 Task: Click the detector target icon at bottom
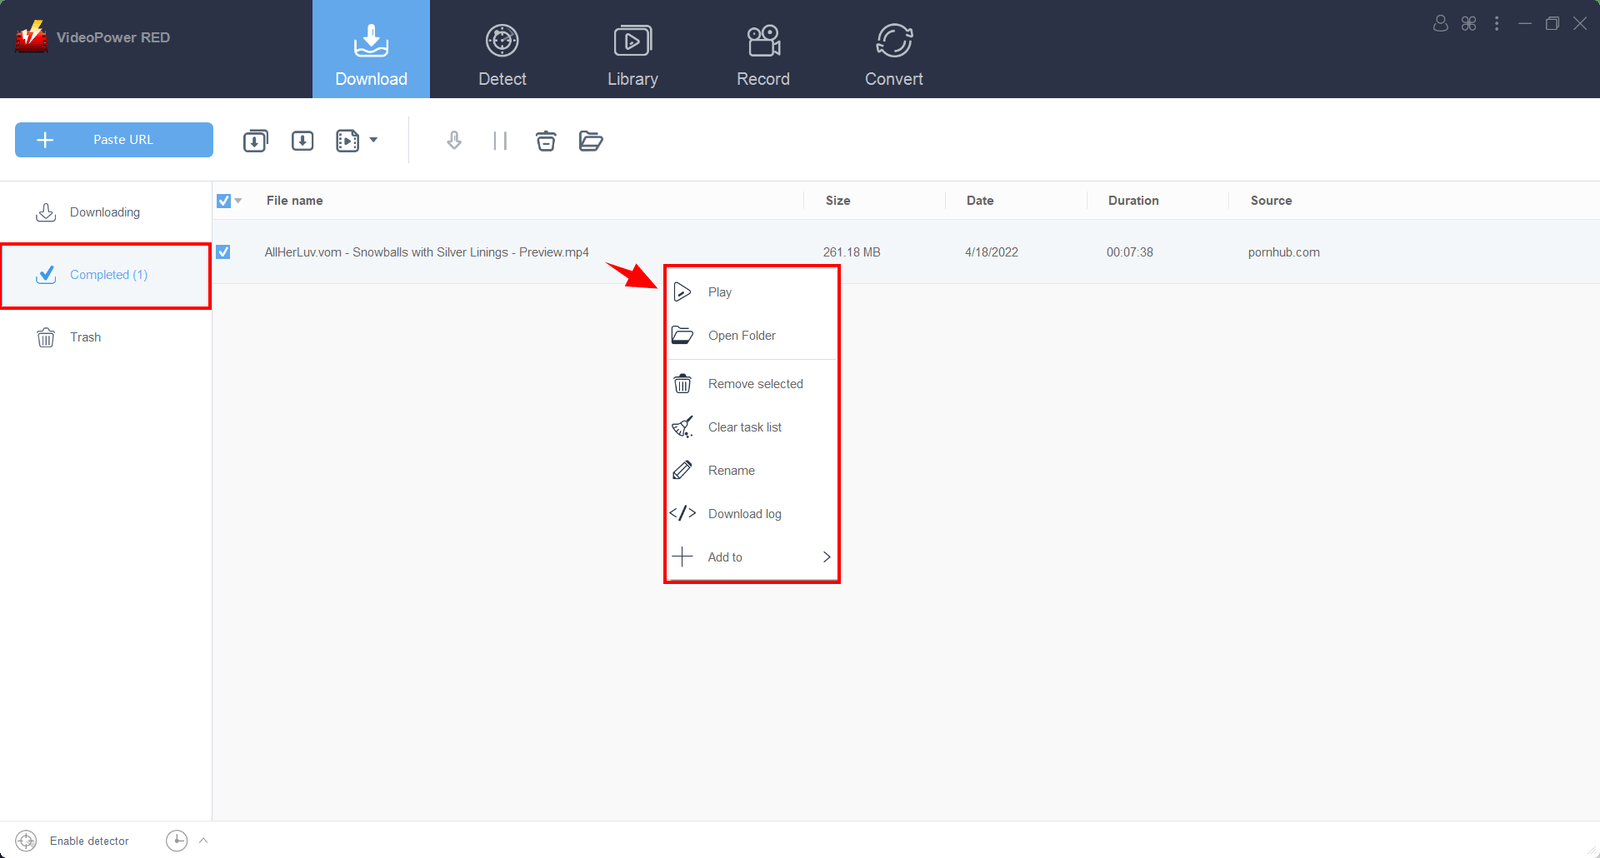27,841
